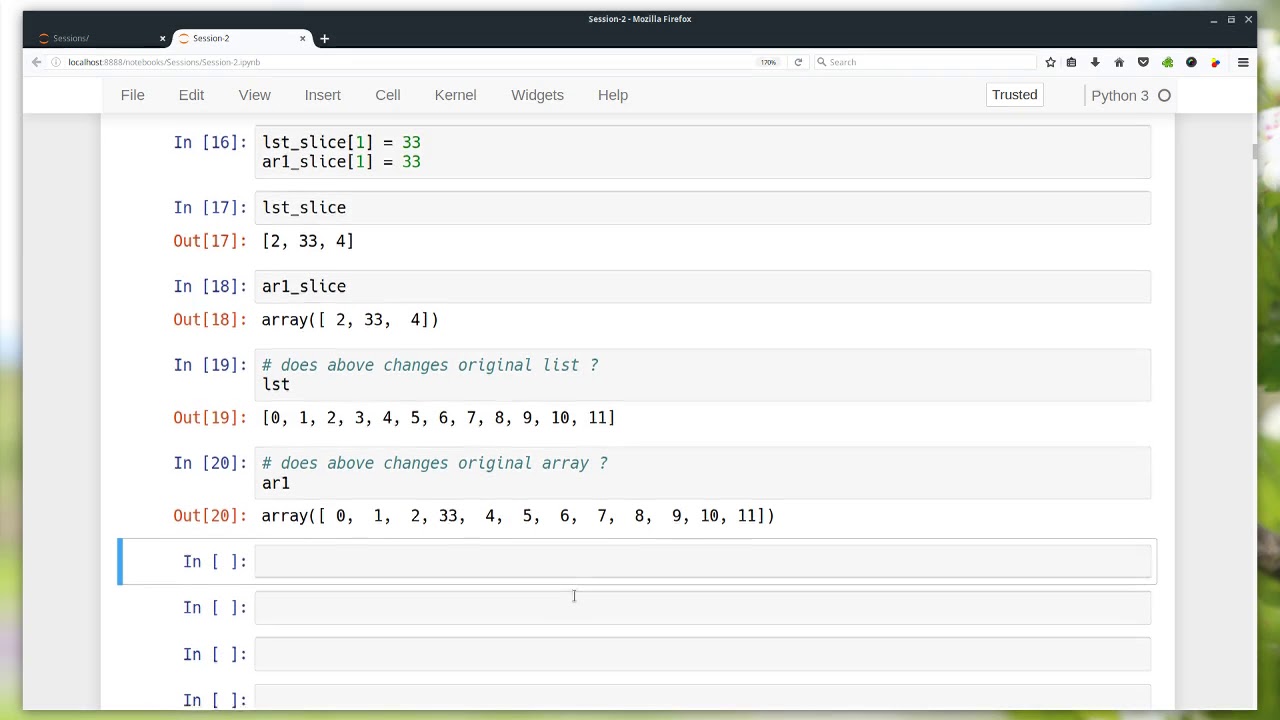Select the Session-2 browser tab
Viewport: 1280px width, 720px height.
[240, 38]
